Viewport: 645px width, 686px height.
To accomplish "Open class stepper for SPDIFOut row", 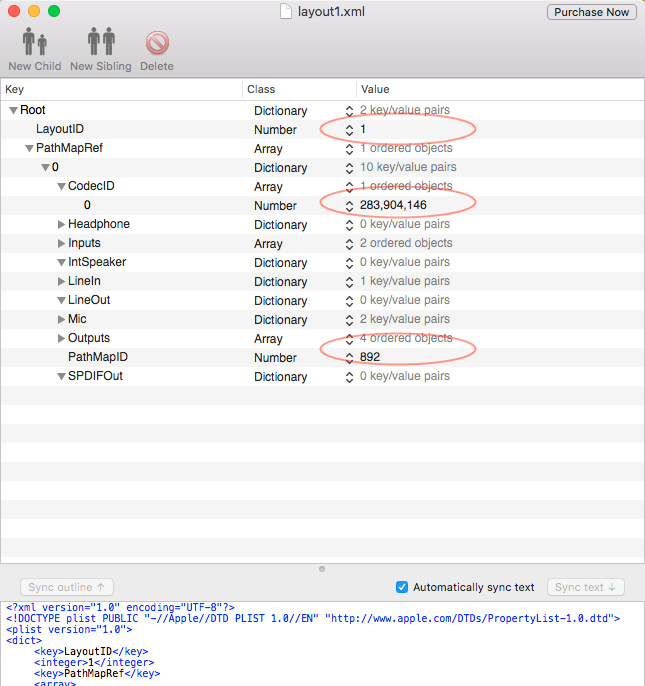I will coord(349,377).
